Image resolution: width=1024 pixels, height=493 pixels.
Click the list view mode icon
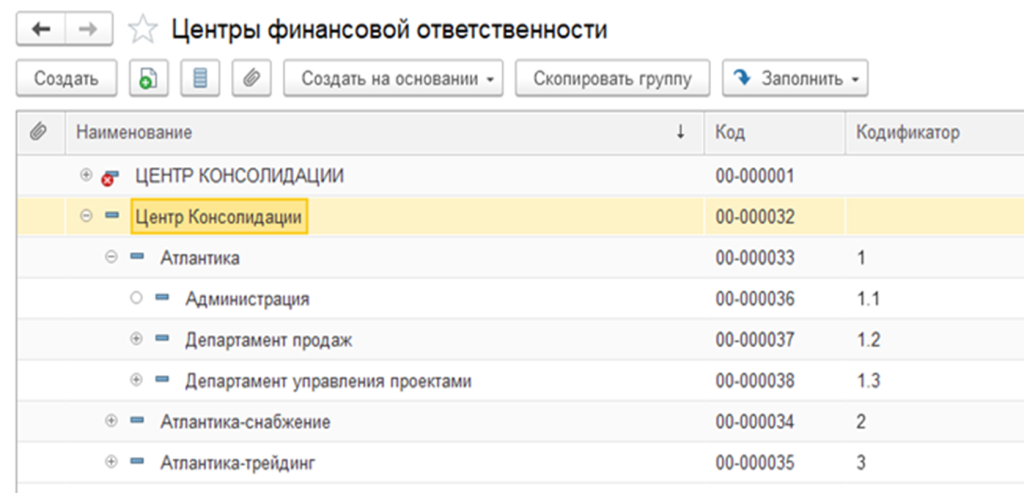199,79
